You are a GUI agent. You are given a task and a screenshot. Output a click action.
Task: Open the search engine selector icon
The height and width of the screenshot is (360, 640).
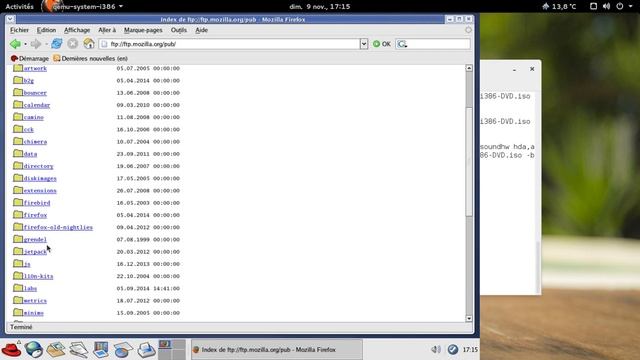click(402, 44)
